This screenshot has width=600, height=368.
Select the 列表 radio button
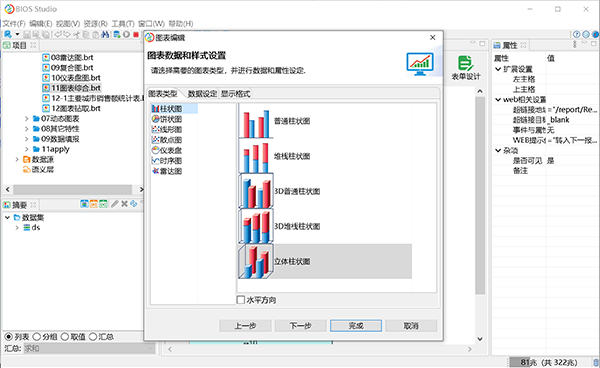[8, 337]
